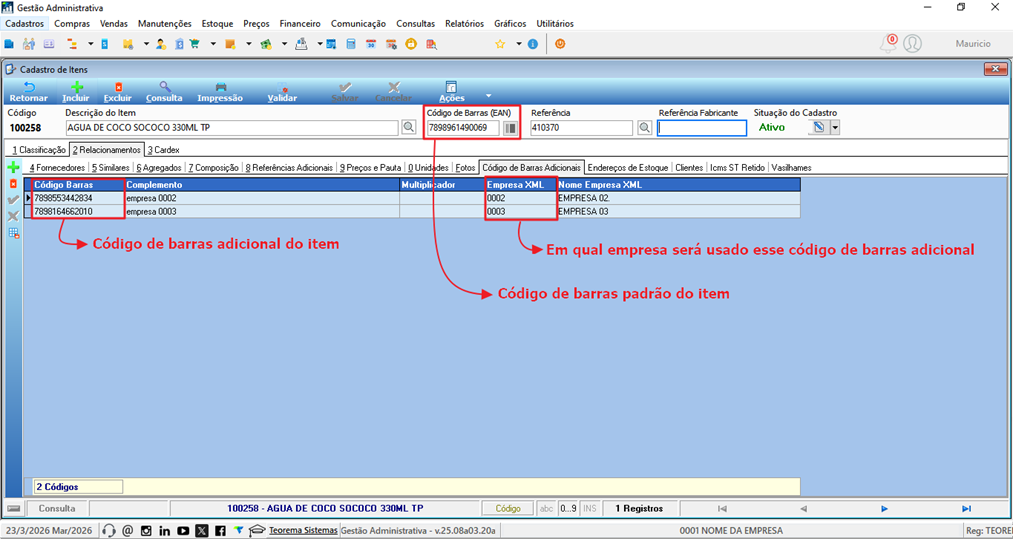Click the orange power icon
Viewport: 1013px width, 539px height.
point(560,44)
